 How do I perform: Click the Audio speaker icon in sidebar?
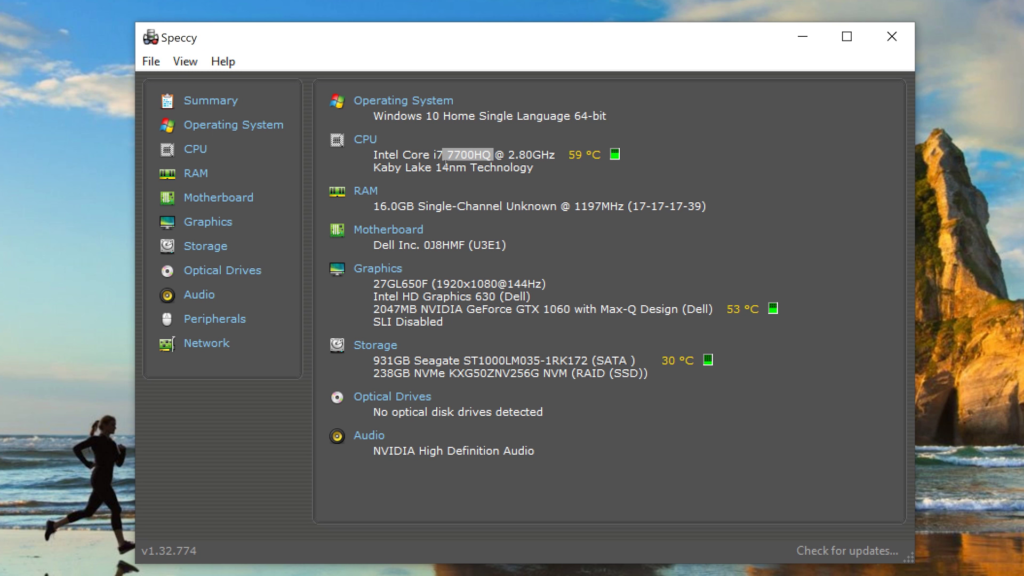(x=167, y=295)
